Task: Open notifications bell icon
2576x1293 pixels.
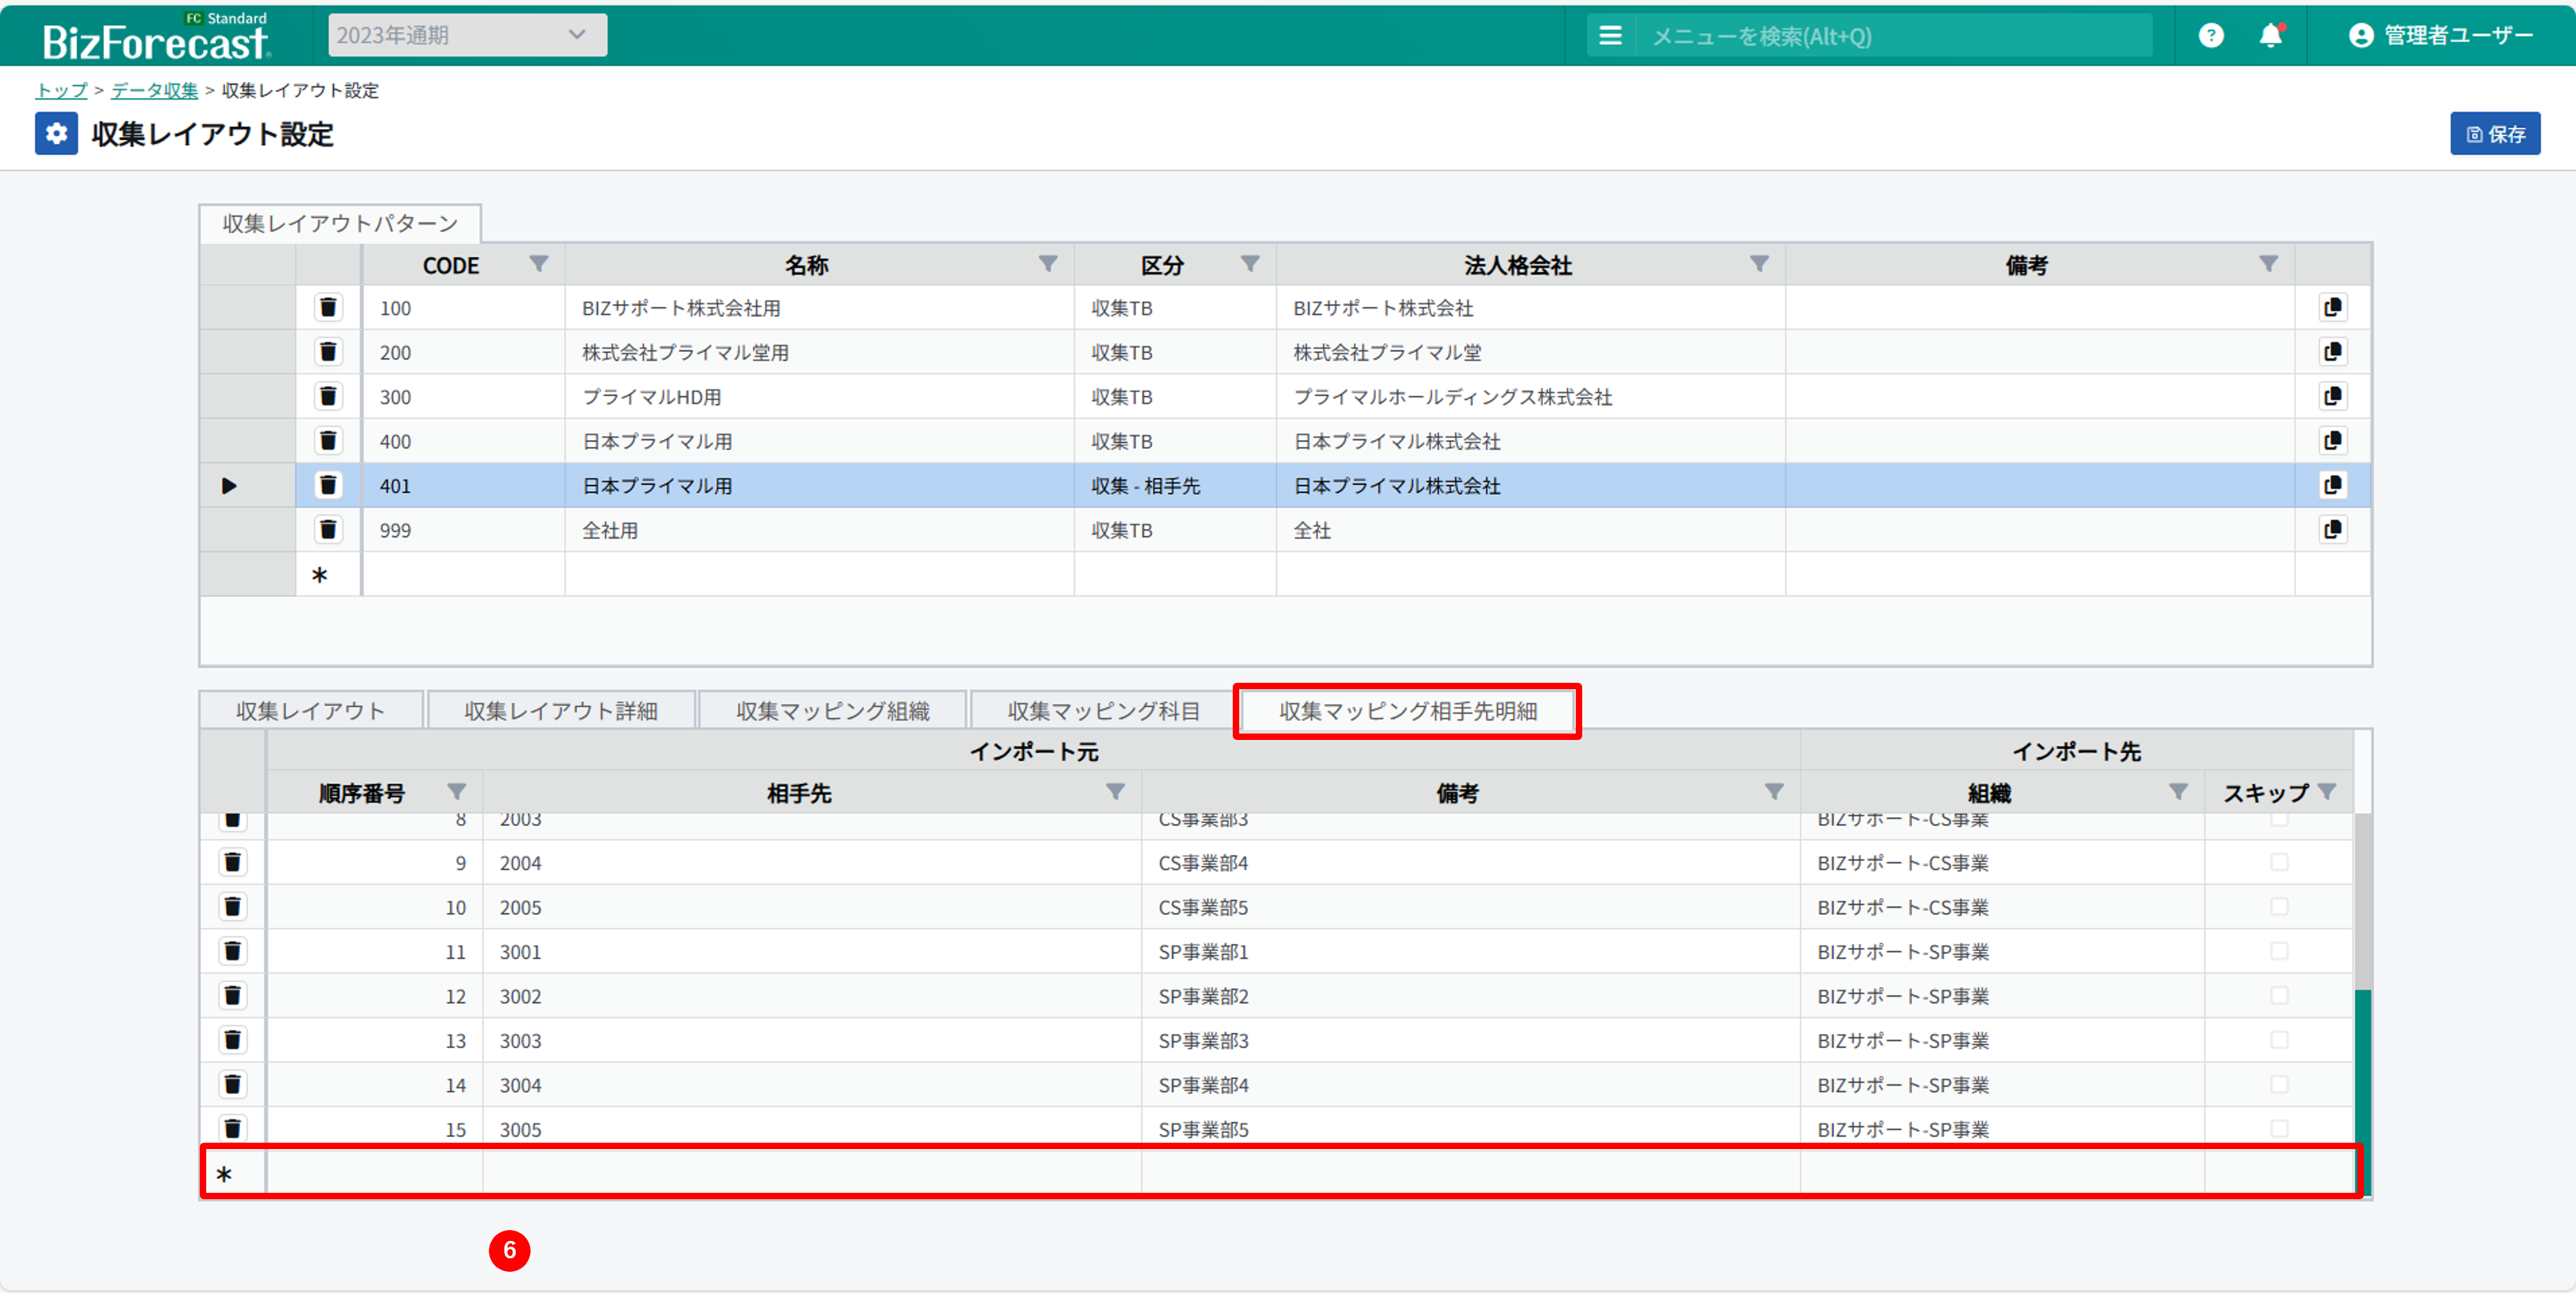Action: 2270,36
